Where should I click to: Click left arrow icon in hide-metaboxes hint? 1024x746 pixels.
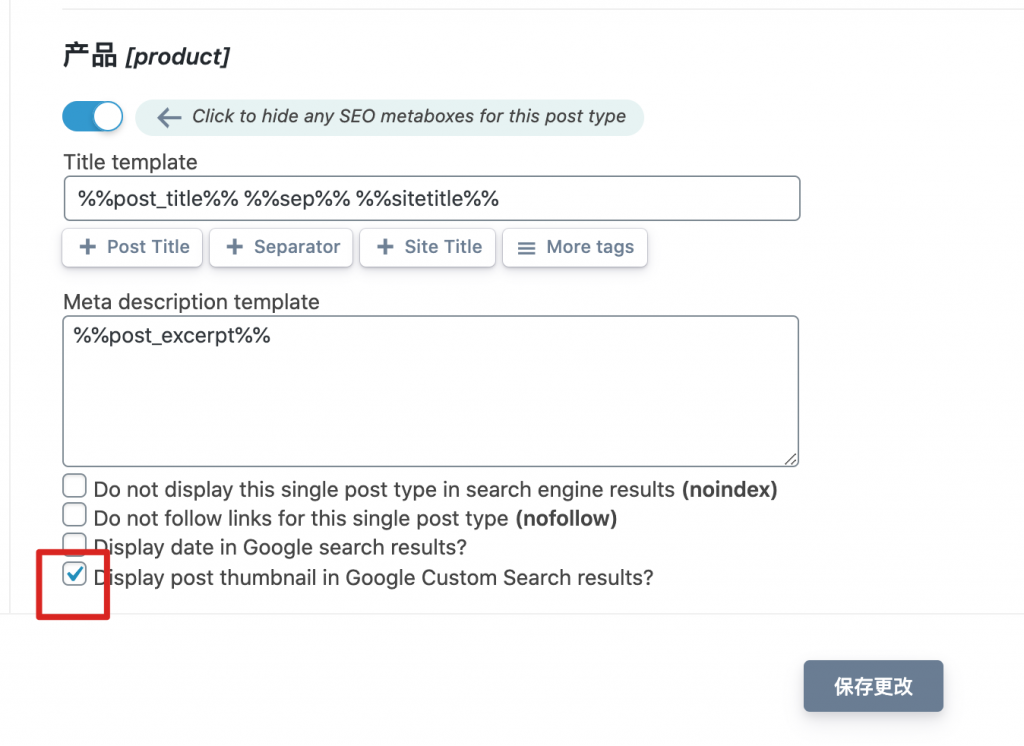point(169,117)
